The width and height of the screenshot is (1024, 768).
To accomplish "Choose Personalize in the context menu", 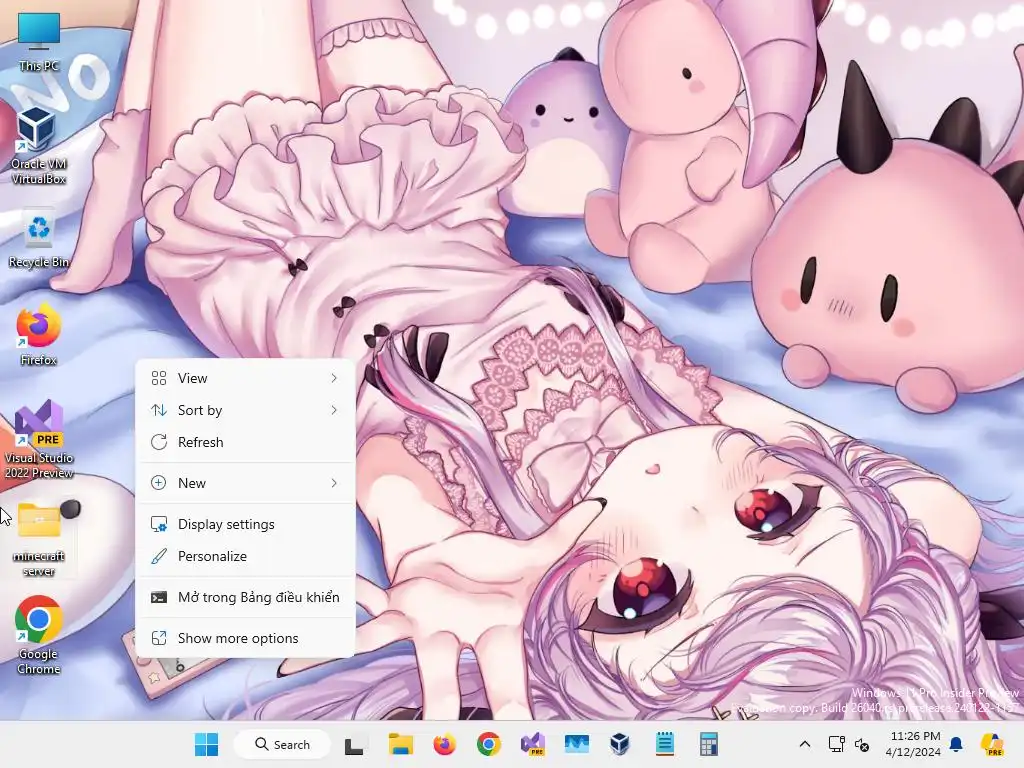I will click(x=246, y=556).
